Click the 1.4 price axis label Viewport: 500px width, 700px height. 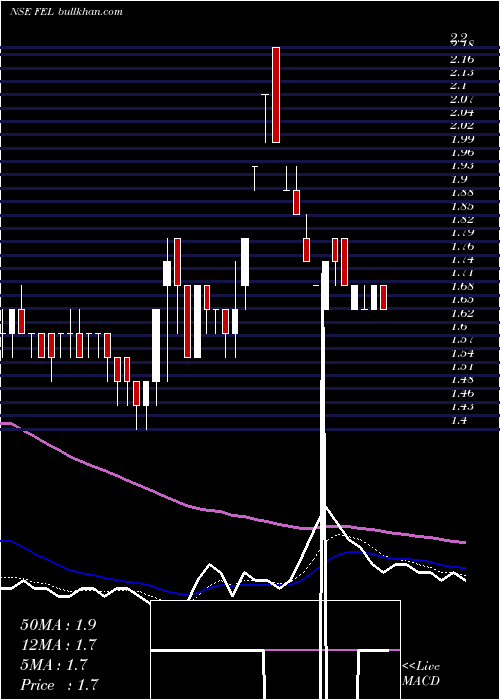coord(458,421)
